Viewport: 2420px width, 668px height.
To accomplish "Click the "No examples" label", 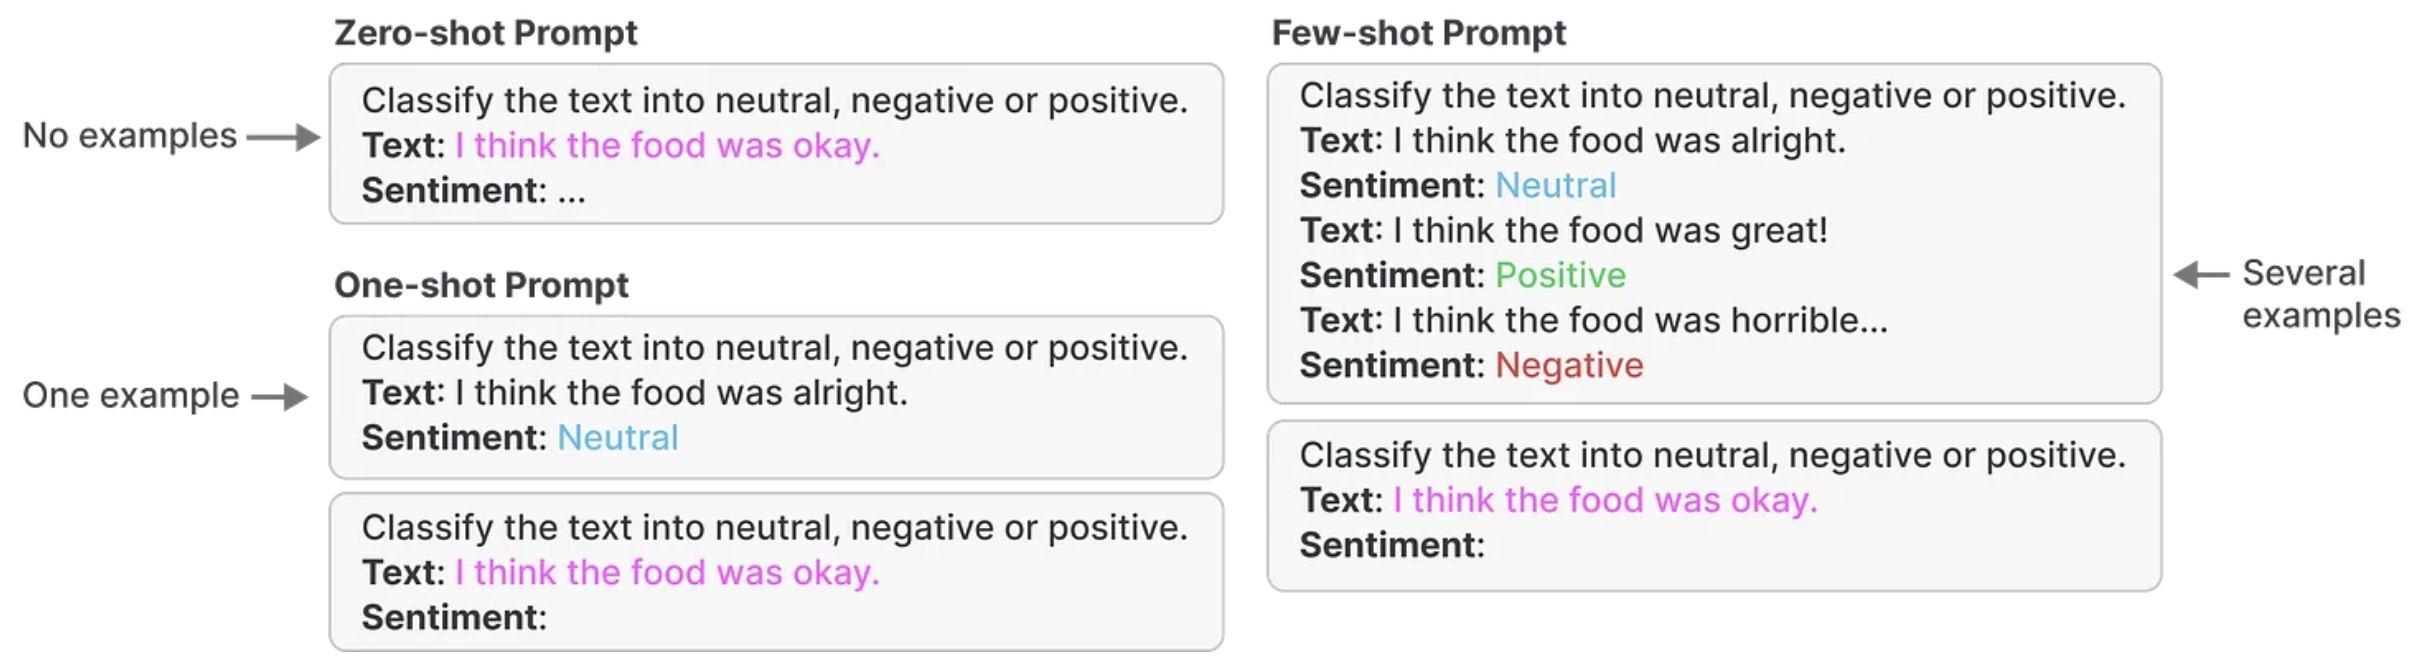I will pos(130,136).
